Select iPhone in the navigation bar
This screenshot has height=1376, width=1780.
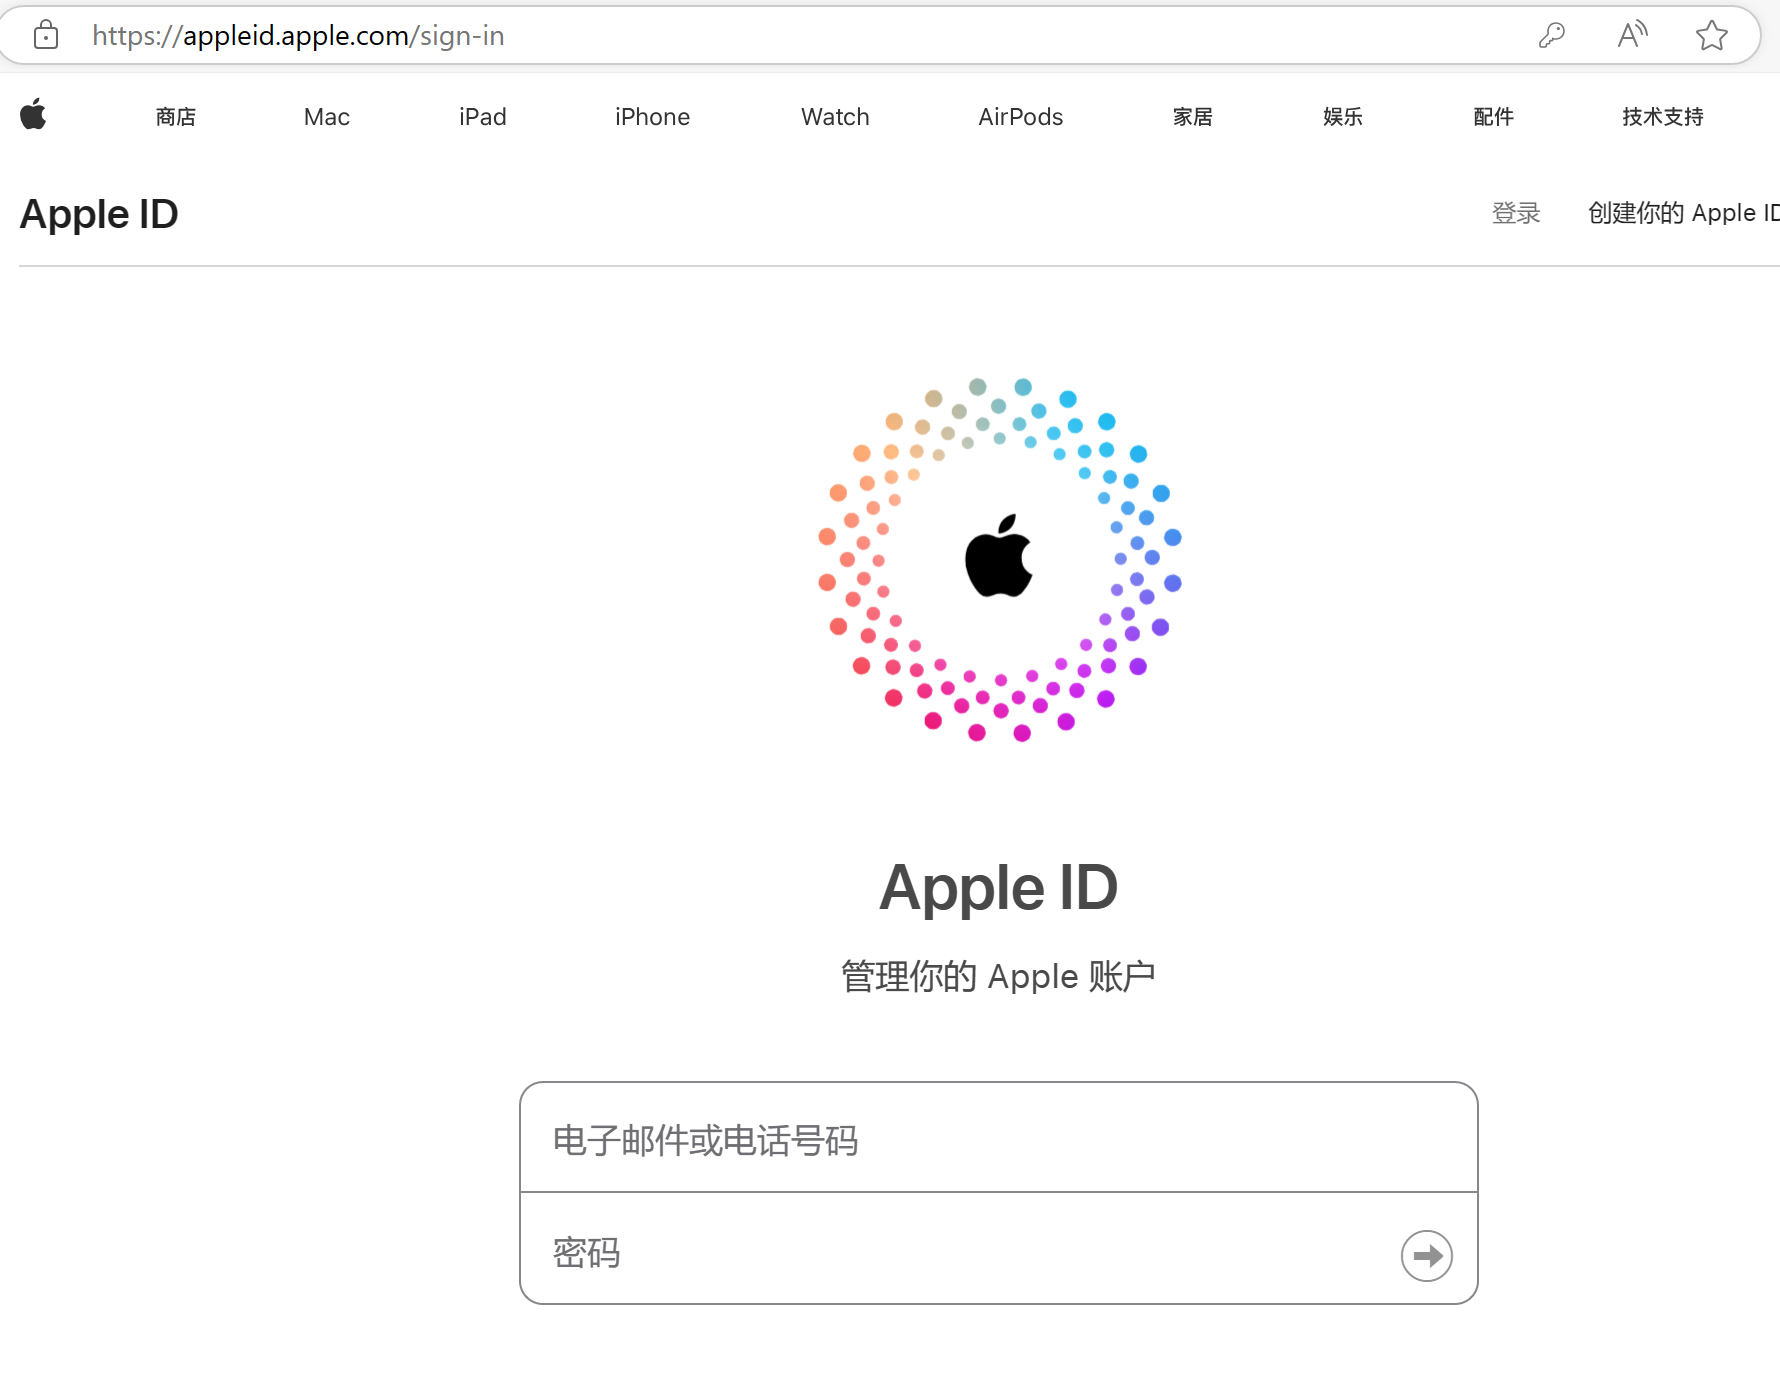652,117
